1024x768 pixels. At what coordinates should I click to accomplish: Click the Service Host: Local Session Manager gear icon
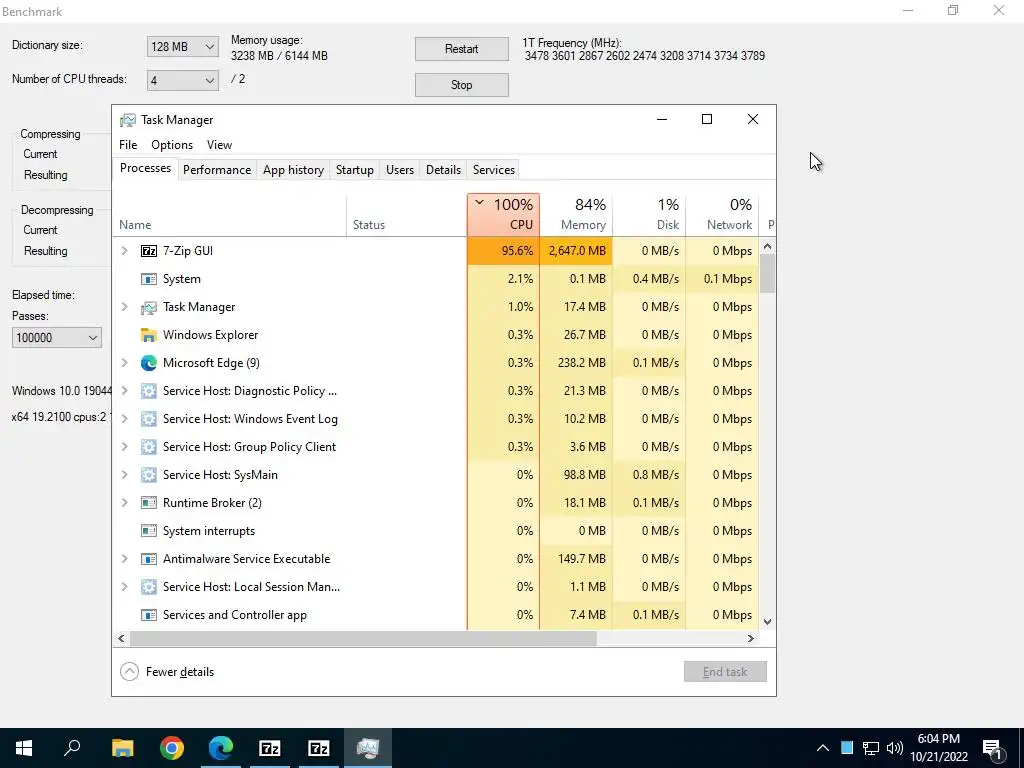149,587
